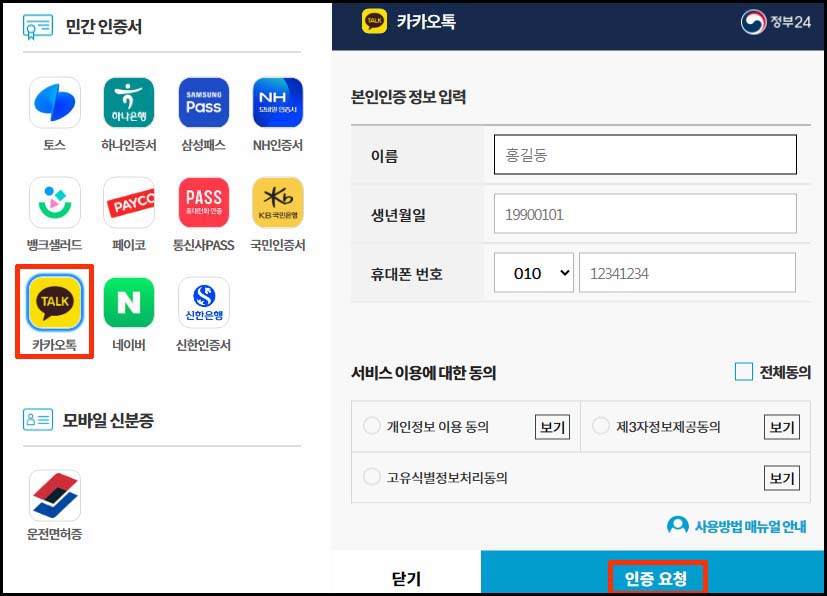Viewport: 827px width, 596px height.
Task: View the 제3자정보제공동의 terms via 보기
Action: (x=782, y=427)
